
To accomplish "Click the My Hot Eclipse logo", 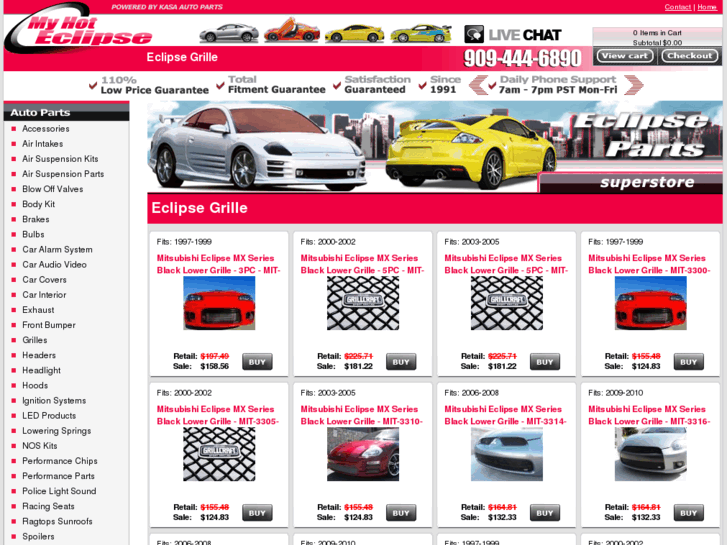I will pyautogui.click(x=79, y=29).
